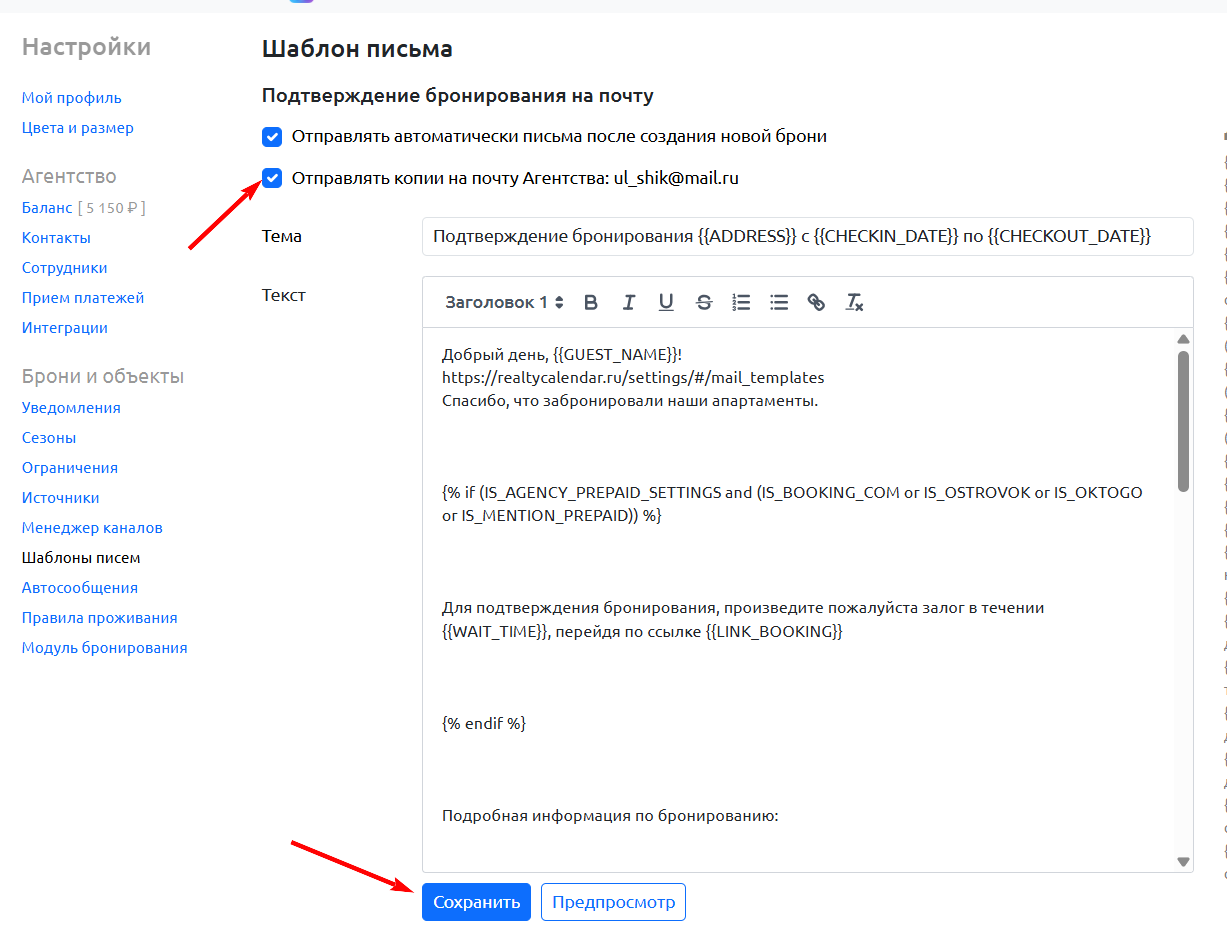Image resolution: width=1227 pixels, height=931 pixels.
Task: Open the Заголовок 1 heading style dropdown
Action: click(504, 302)
